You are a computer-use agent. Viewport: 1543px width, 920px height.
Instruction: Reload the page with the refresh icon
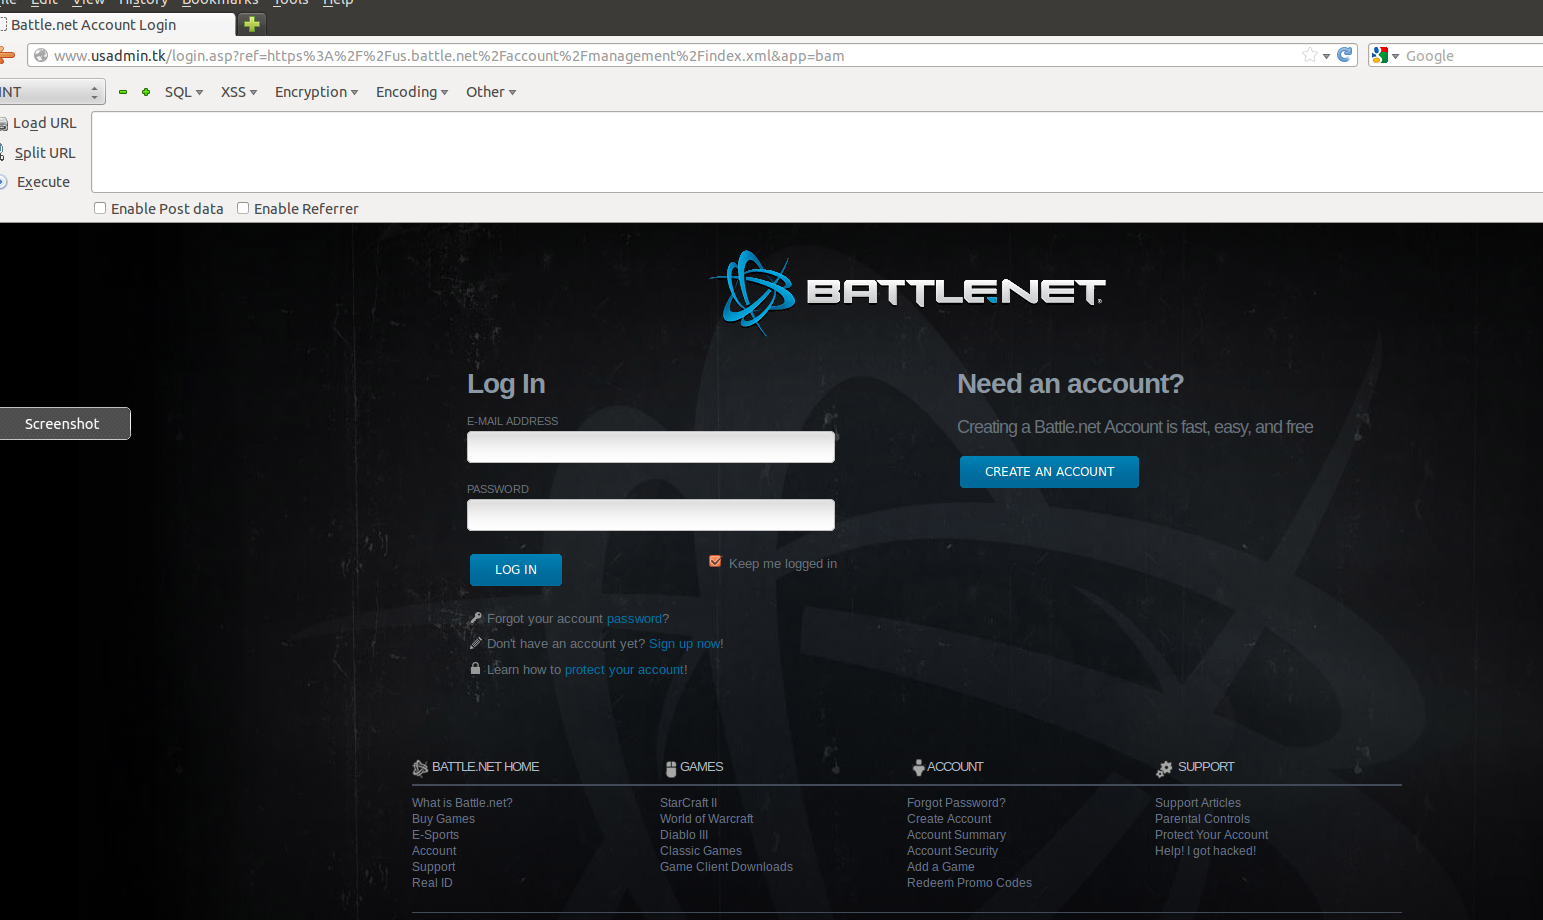click(1345, 55)
